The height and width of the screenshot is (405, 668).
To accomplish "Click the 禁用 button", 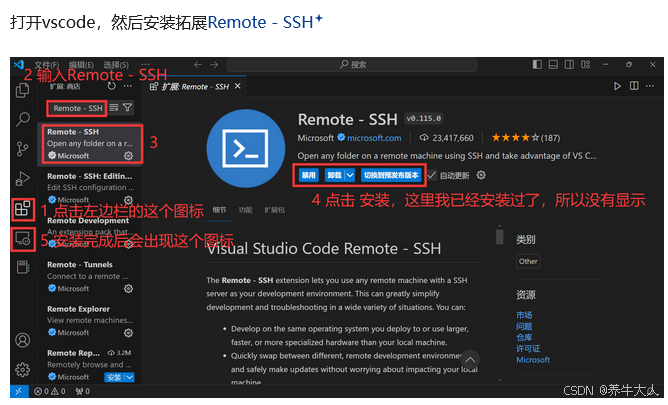I will tap(308, 175).
